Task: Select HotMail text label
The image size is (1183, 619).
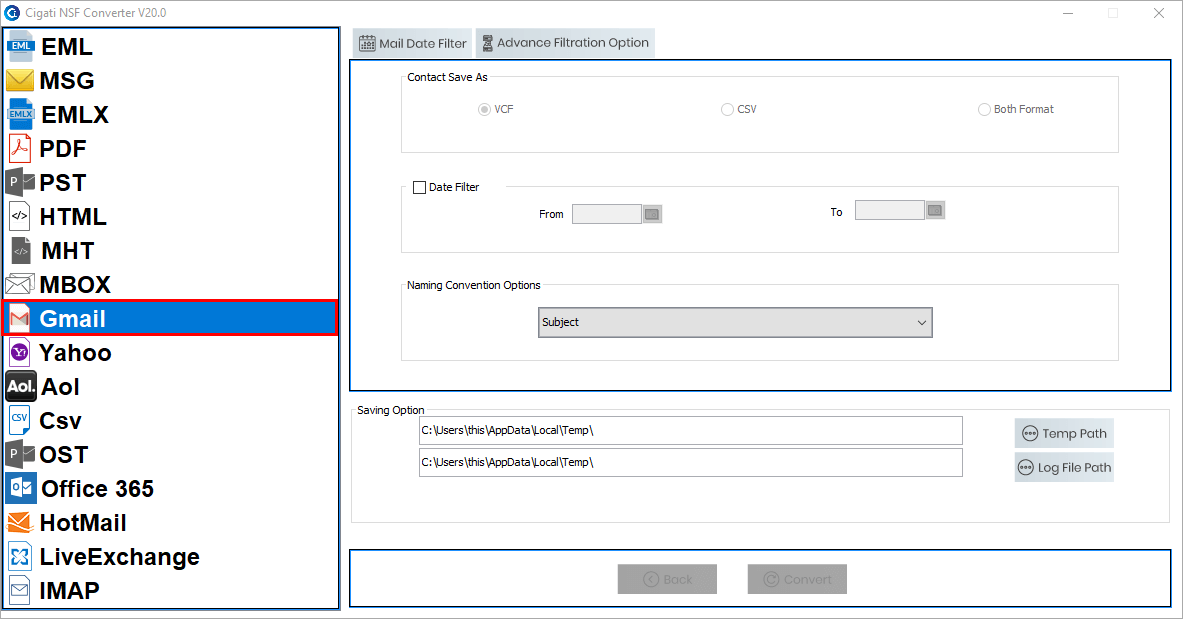Action: (83, 522)
